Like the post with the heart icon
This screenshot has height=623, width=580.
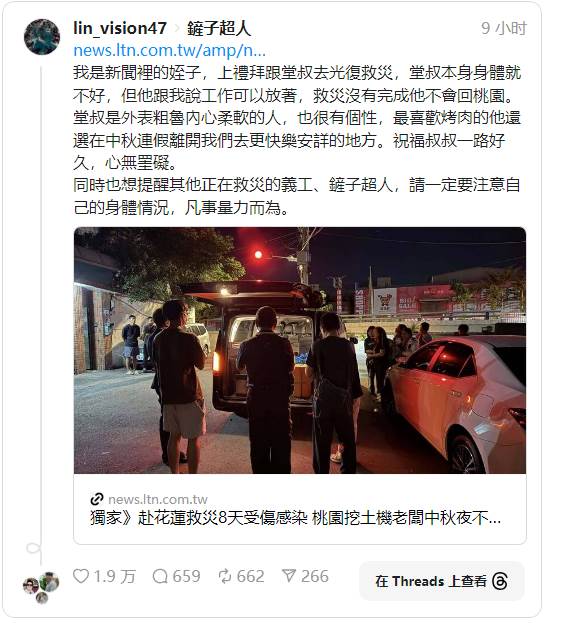(x=81, y=576)
